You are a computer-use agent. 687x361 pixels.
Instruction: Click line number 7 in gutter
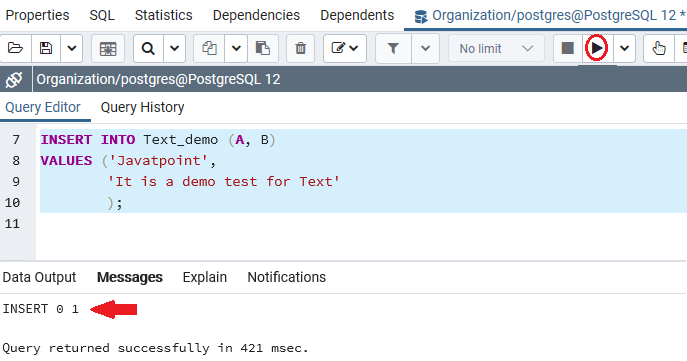click(16, 140)
